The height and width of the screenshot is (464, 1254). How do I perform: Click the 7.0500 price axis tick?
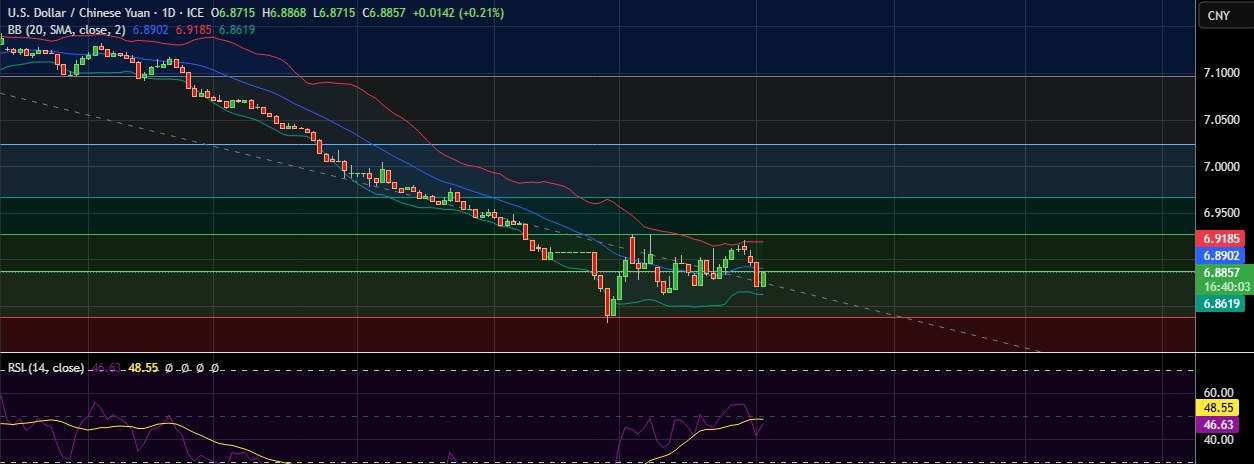[x=1221, y=120]
